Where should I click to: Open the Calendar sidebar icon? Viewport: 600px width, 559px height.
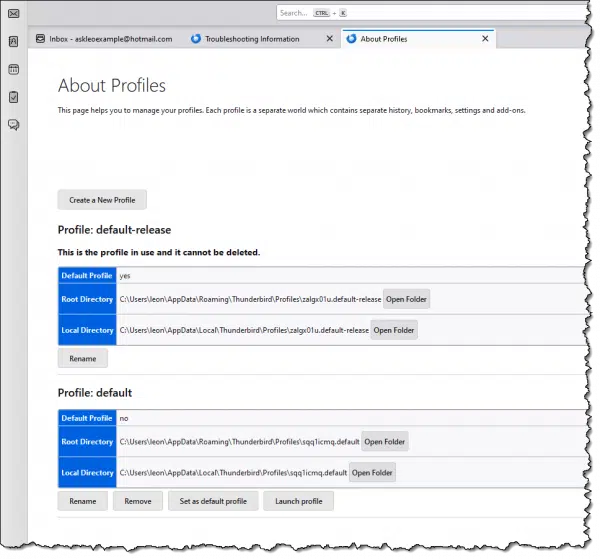pos(14,69)
